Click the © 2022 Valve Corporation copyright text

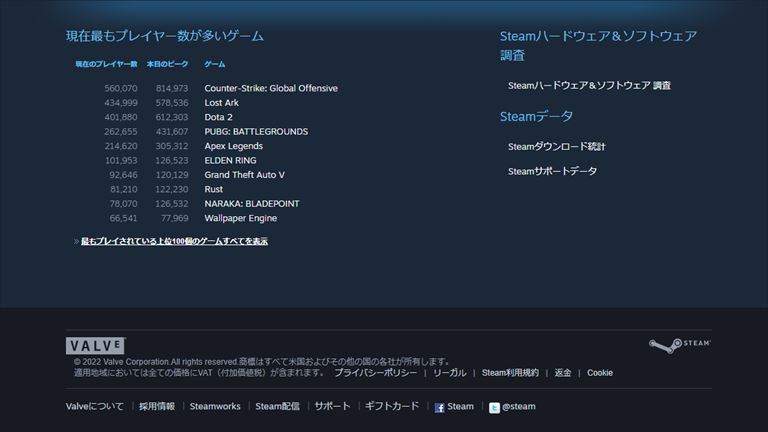pyautogui.click(x=262, y=362)
